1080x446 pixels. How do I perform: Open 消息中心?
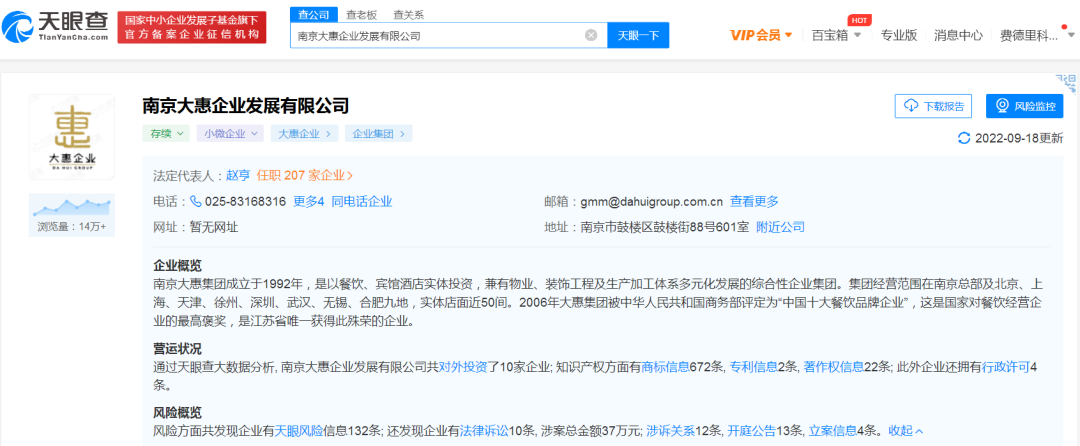[x=958, y=35]
